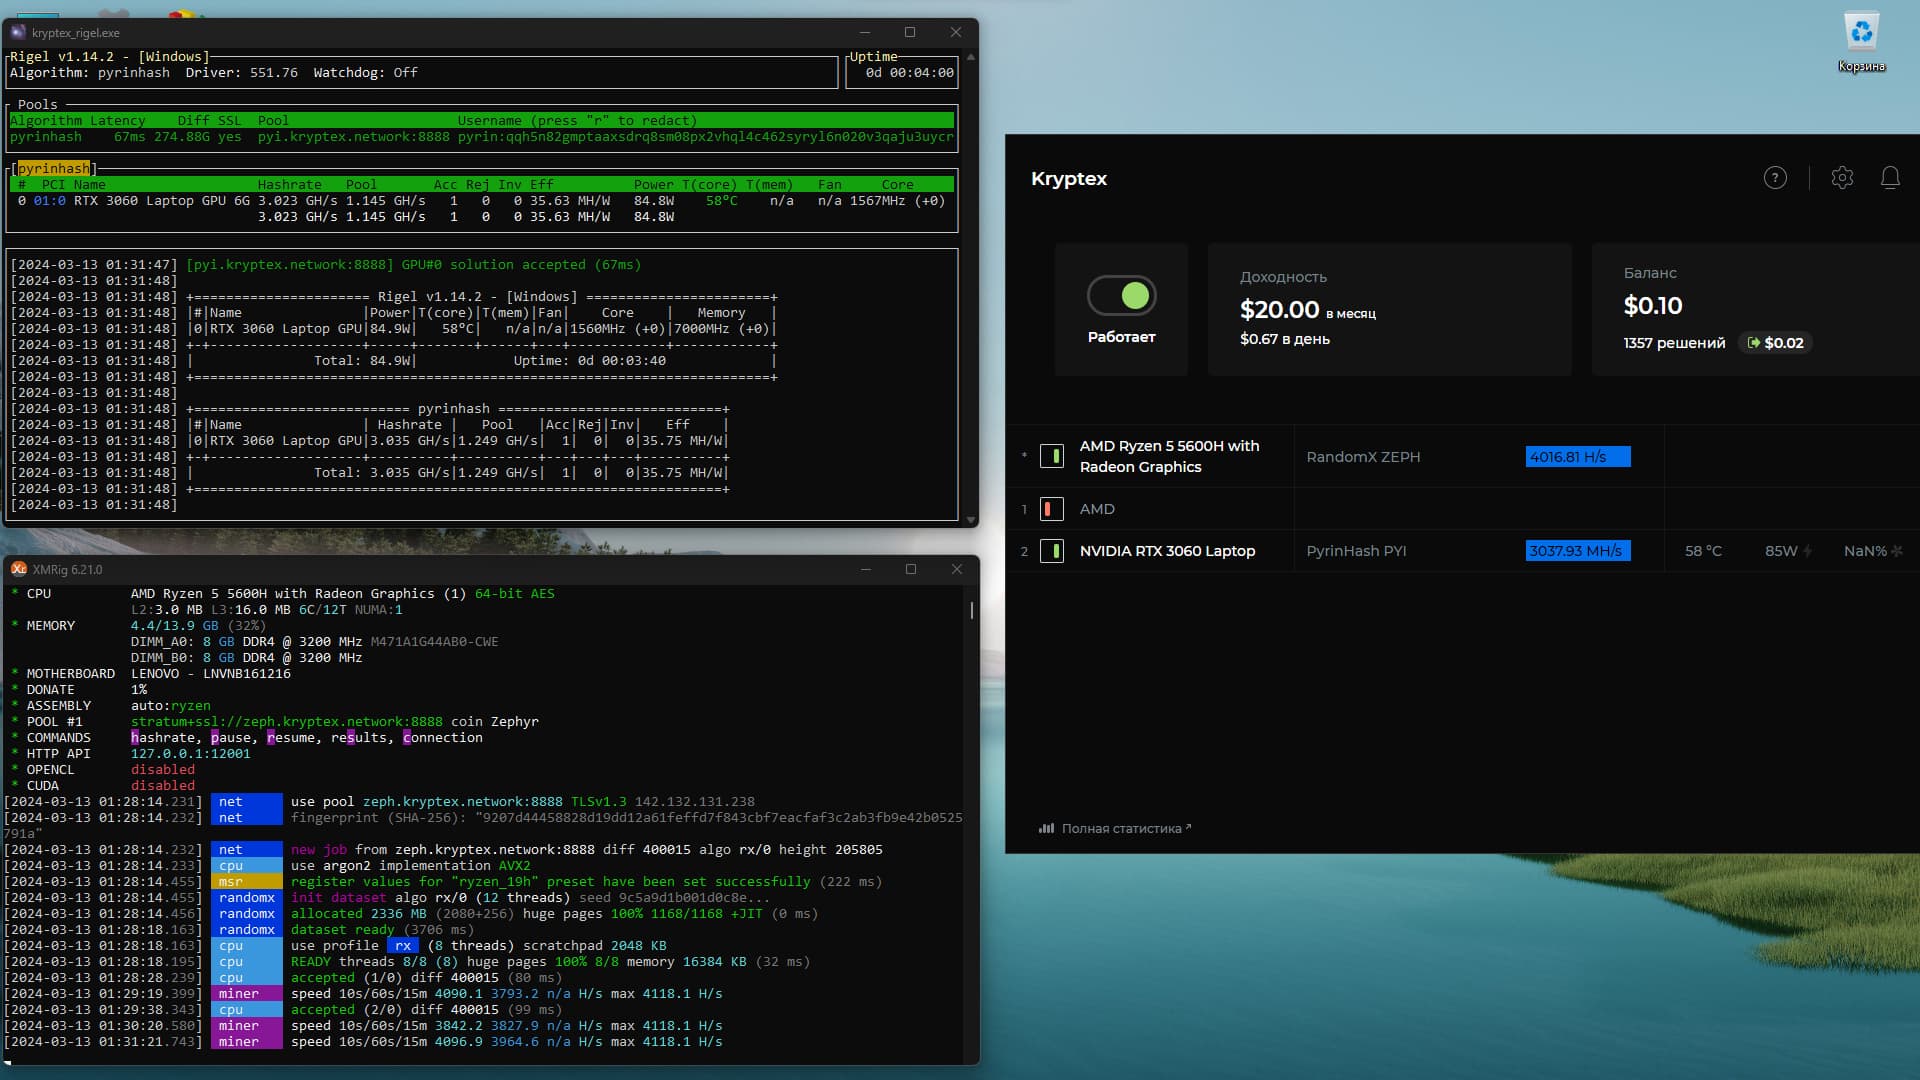The height and width of the screenshot is (1080, 1920).
Task: Maximize the kryptex_rigel.exe window
Action: tap(910, 32)
